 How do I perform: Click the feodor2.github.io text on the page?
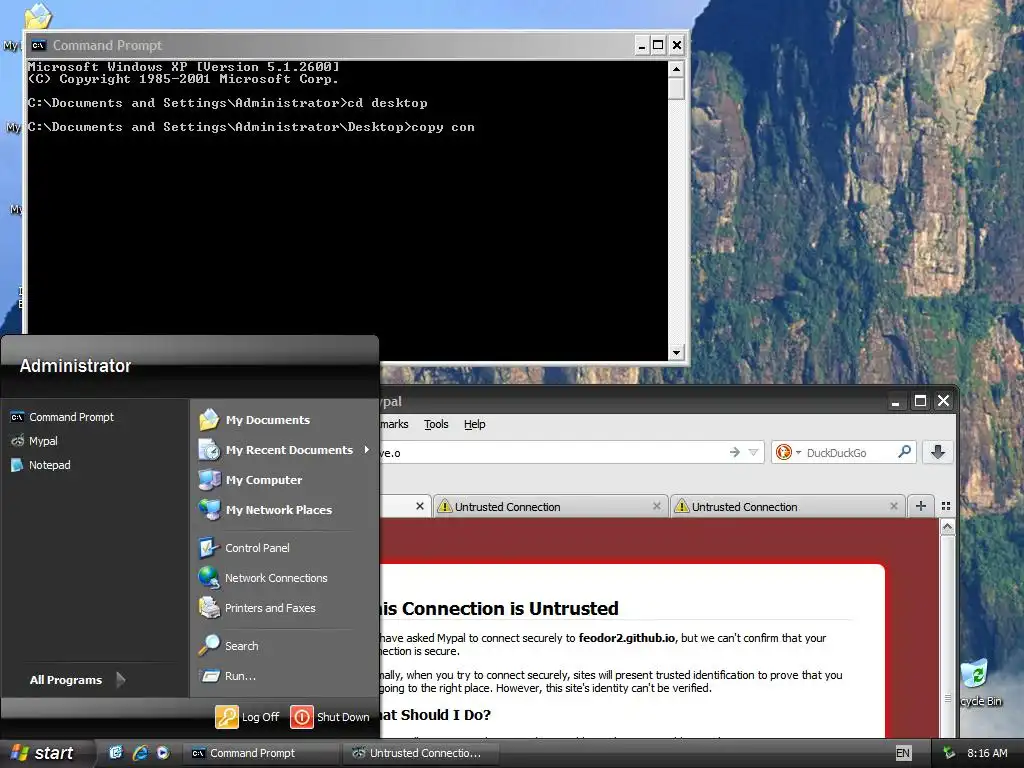627,638
